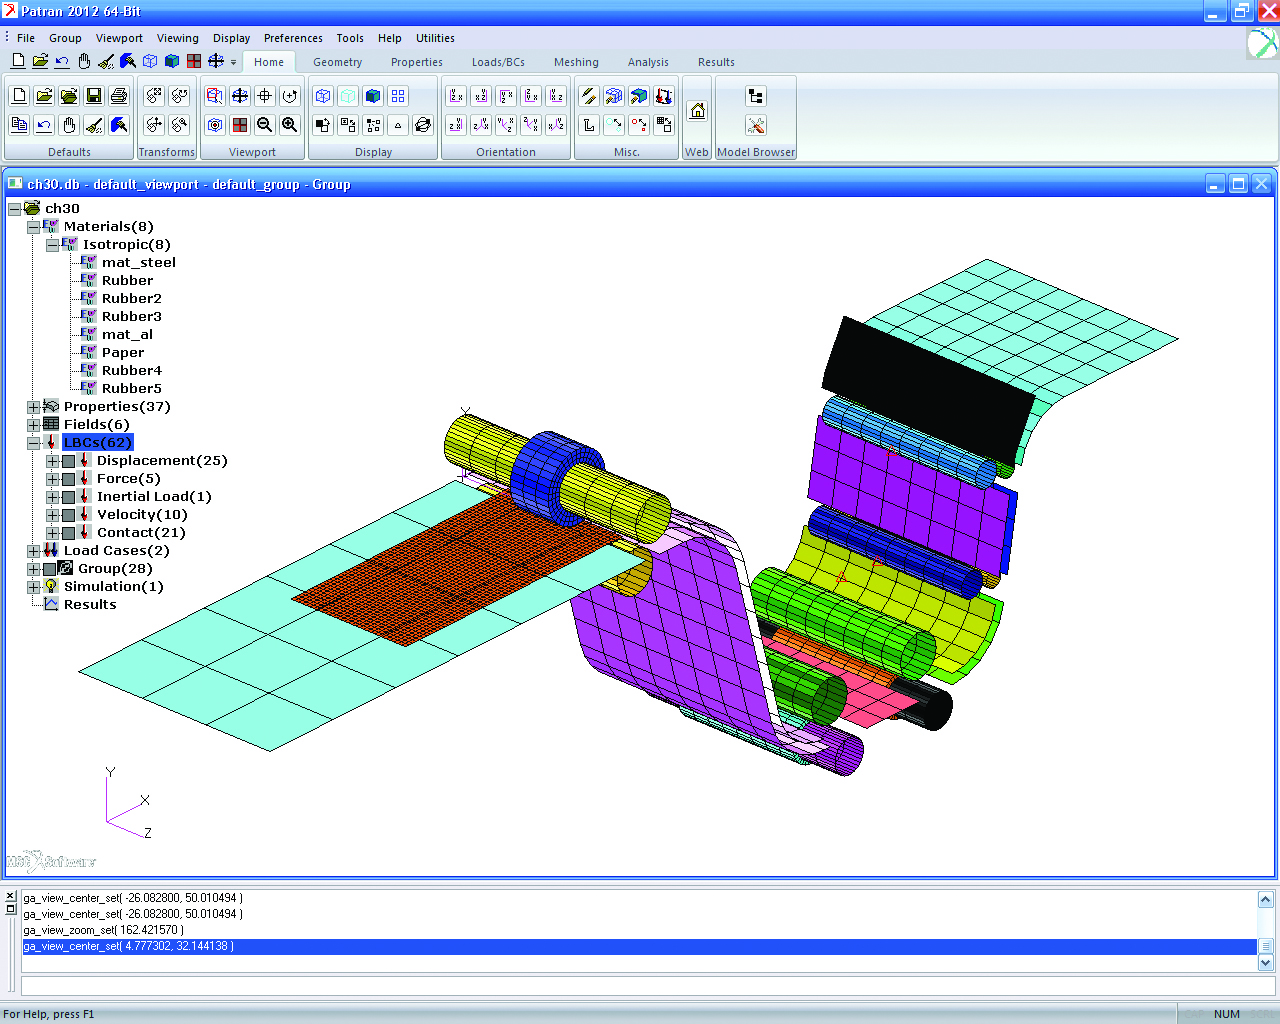
Task: Click the screwdriver tools icon under Model Browser
Action: click(756, 125)
